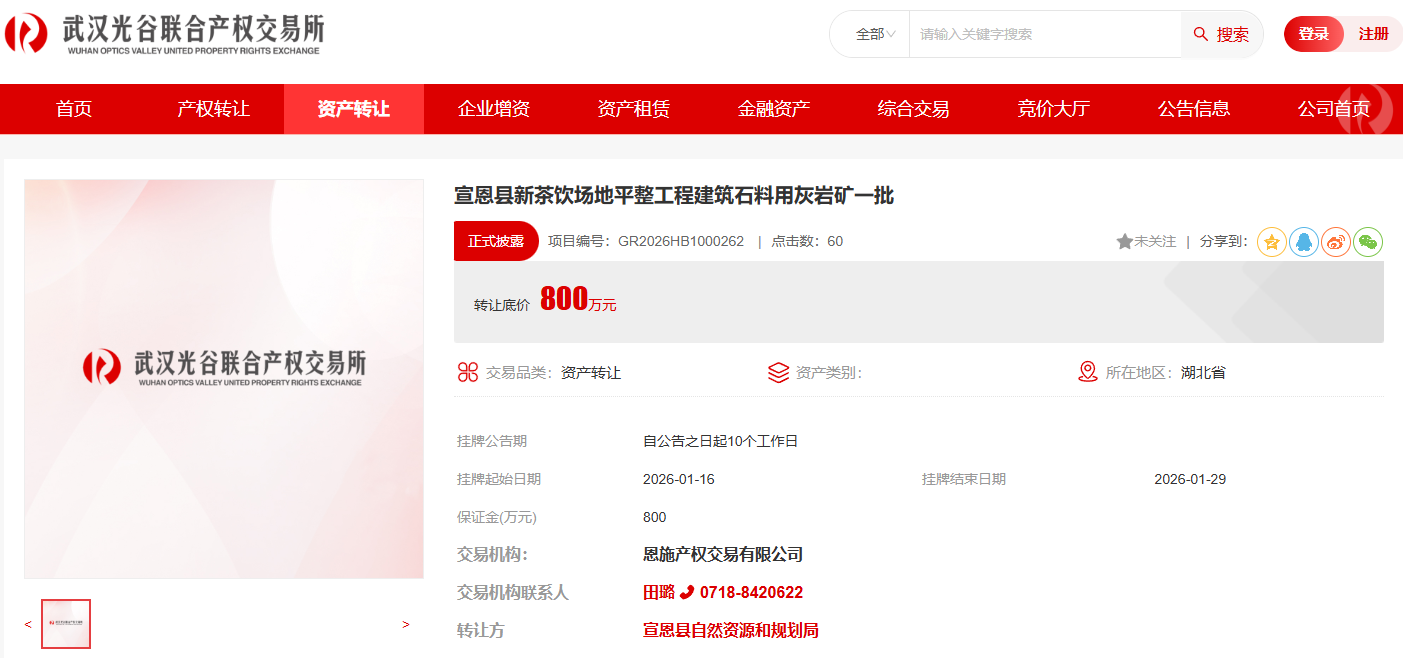Share listing via QQ penguin icon
This screenshot has width=1403, height=658.
tap(1303, 242)
